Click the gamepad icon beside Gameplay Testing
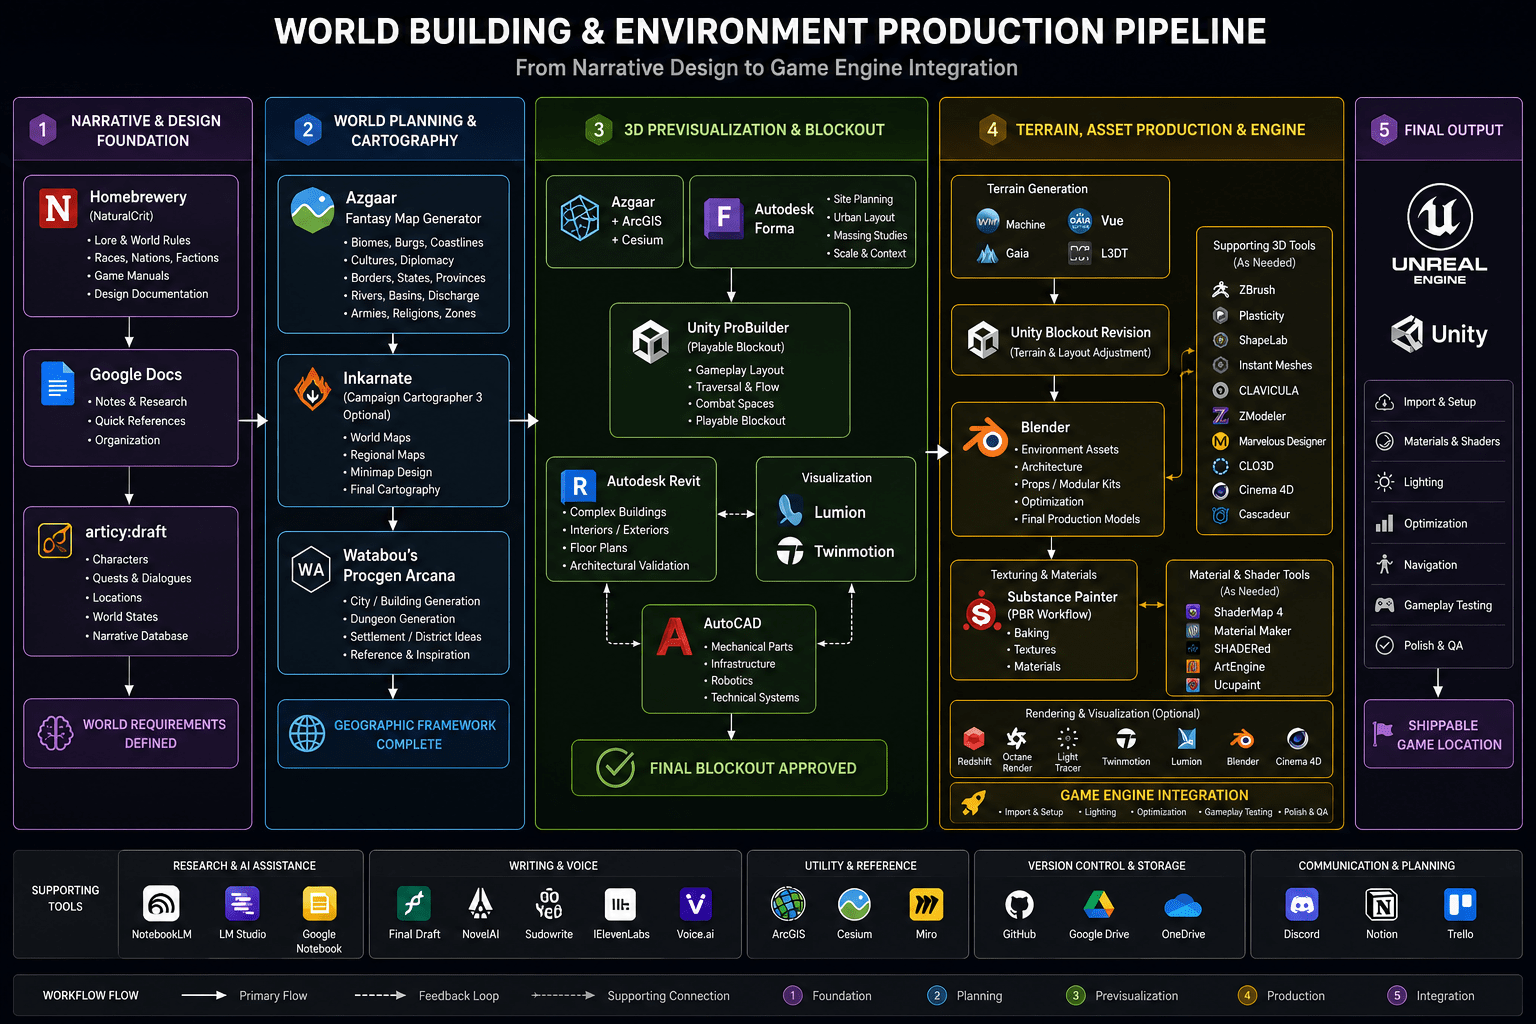 1384,605
